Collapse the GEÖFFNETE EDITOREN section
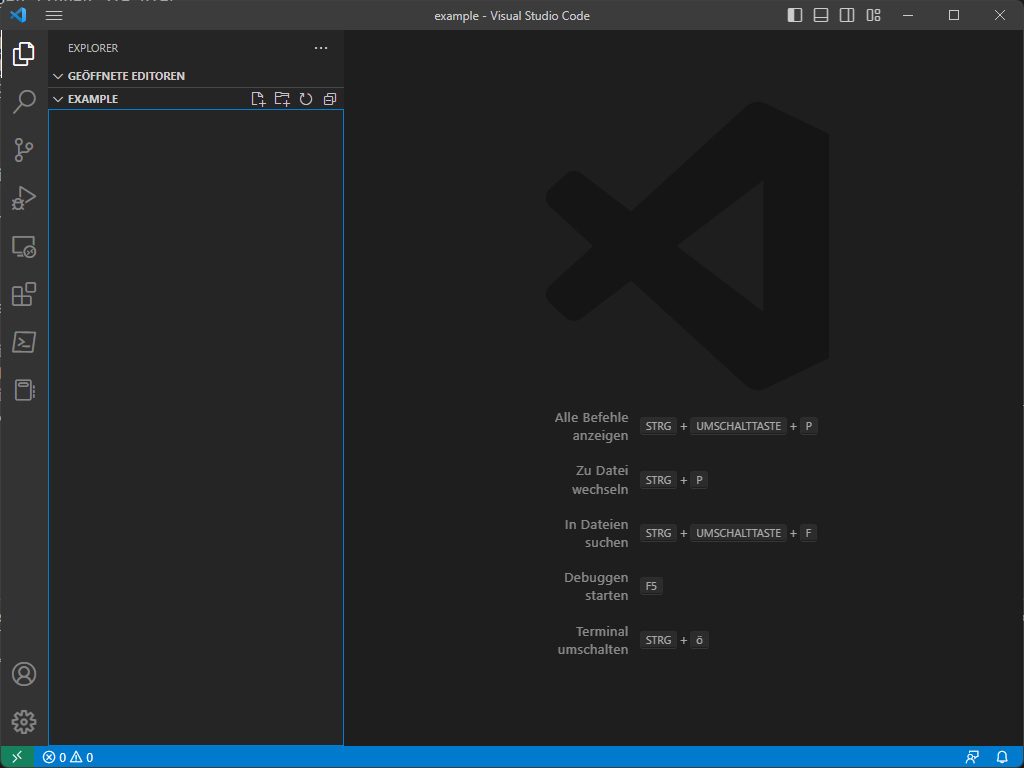The image size is (1024, 768). point(58,75)
